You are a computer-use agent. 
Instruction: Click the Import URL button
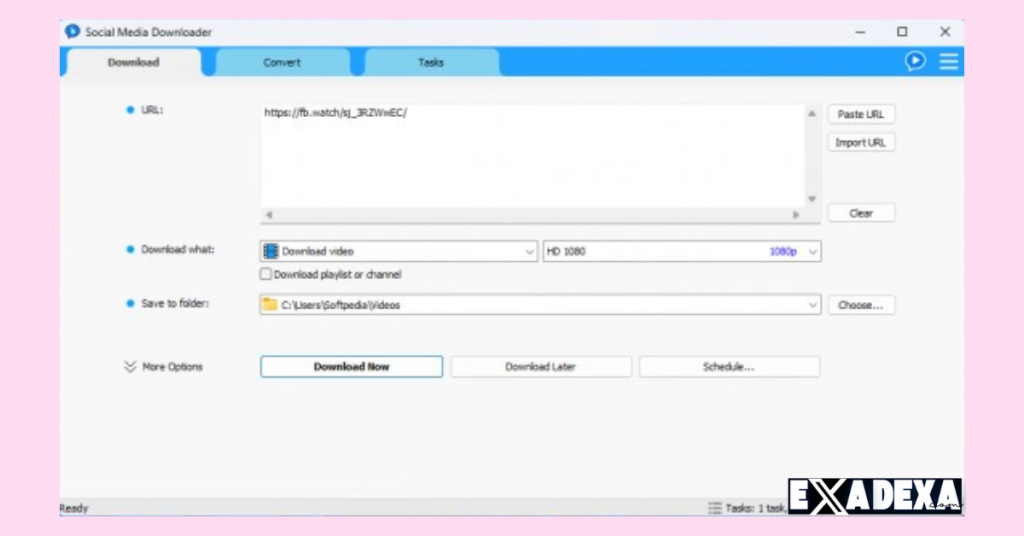click(861, 142)
